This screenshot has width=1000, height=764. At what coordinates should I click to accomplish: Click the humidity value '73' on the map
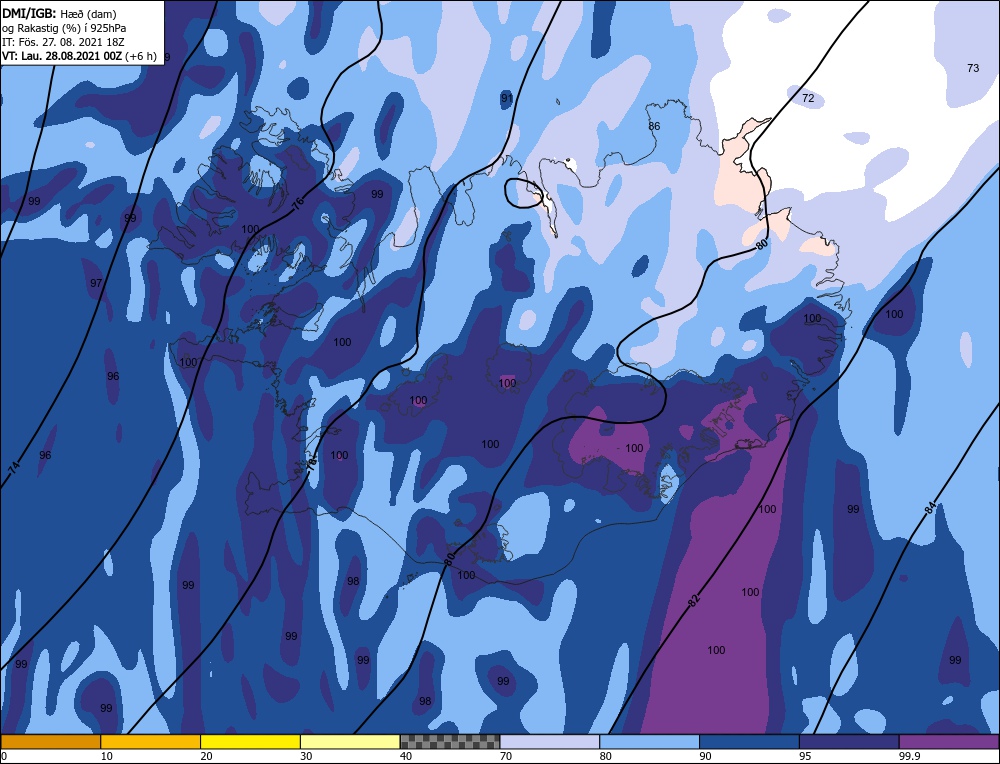973,68
